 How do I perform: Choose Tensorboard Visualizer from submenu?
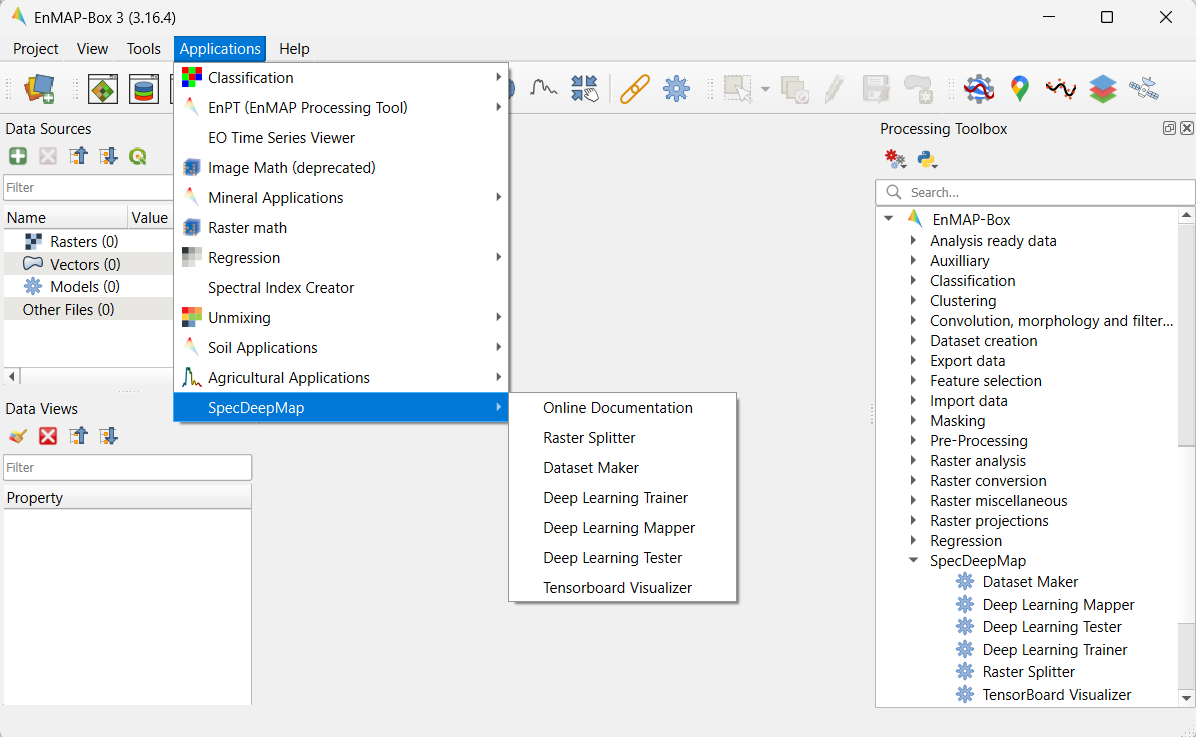pyautogui.click(x=622, y=588)
